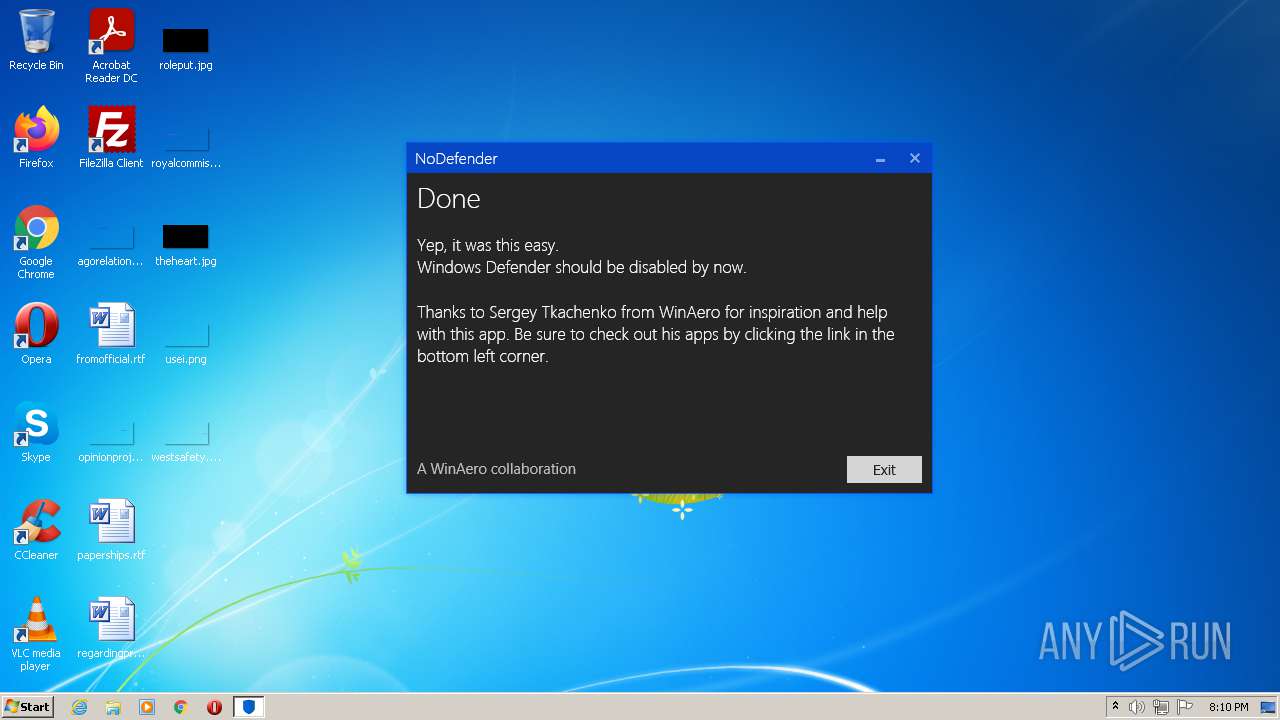Viewport: 1280px width, 720px height.
Task: Select usei.png file on desktop
Action: tap(186, 342)
